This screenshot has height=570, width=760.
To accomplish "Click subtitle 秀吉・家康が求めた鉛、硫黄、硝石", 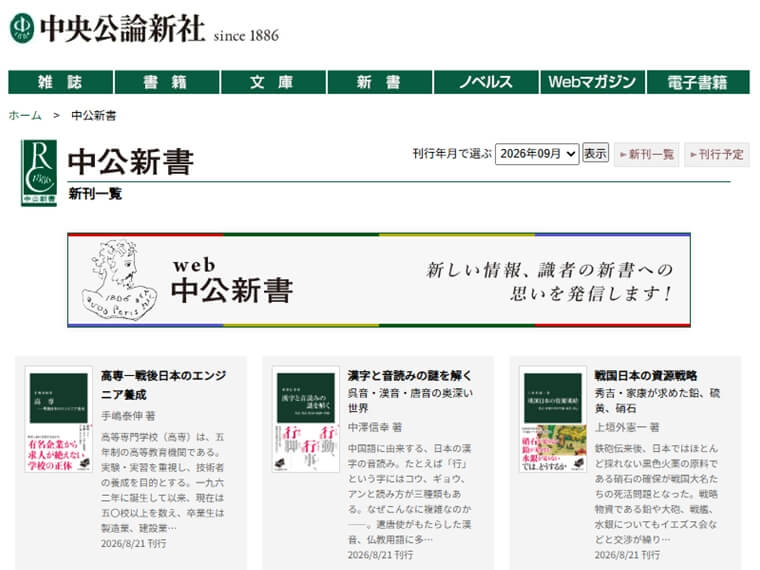I will click(657, 400).
